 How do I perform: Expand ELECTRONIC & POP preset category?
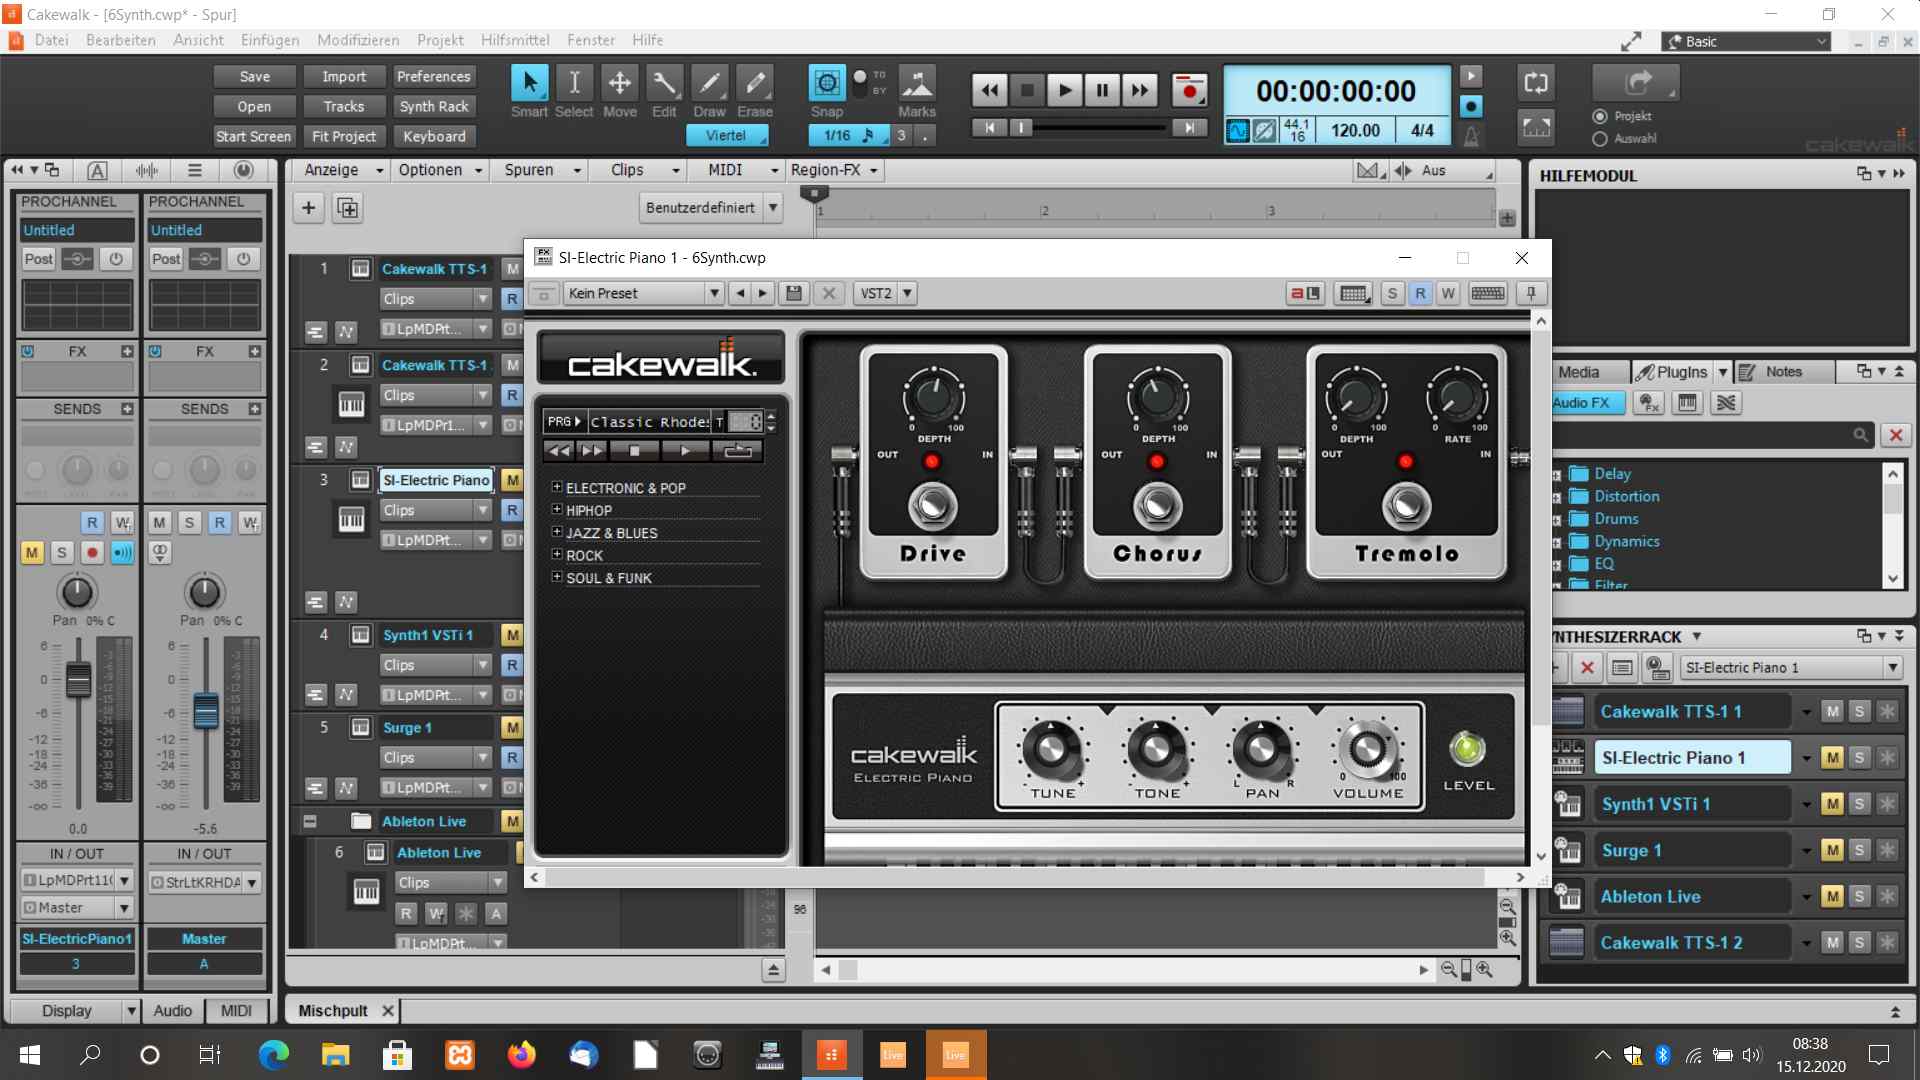click(557, 487)
